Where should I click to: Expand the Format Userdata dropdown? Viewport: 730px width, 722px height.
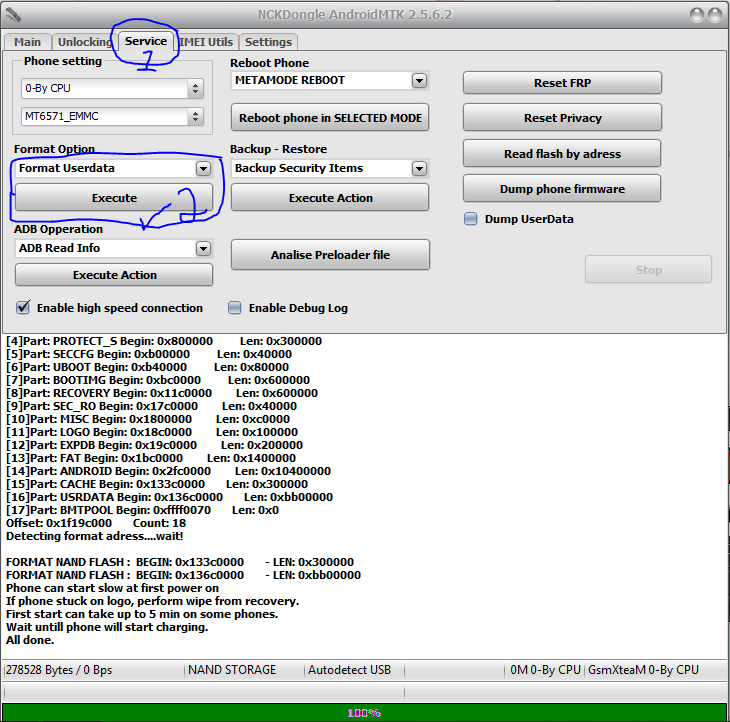[203, 169]
